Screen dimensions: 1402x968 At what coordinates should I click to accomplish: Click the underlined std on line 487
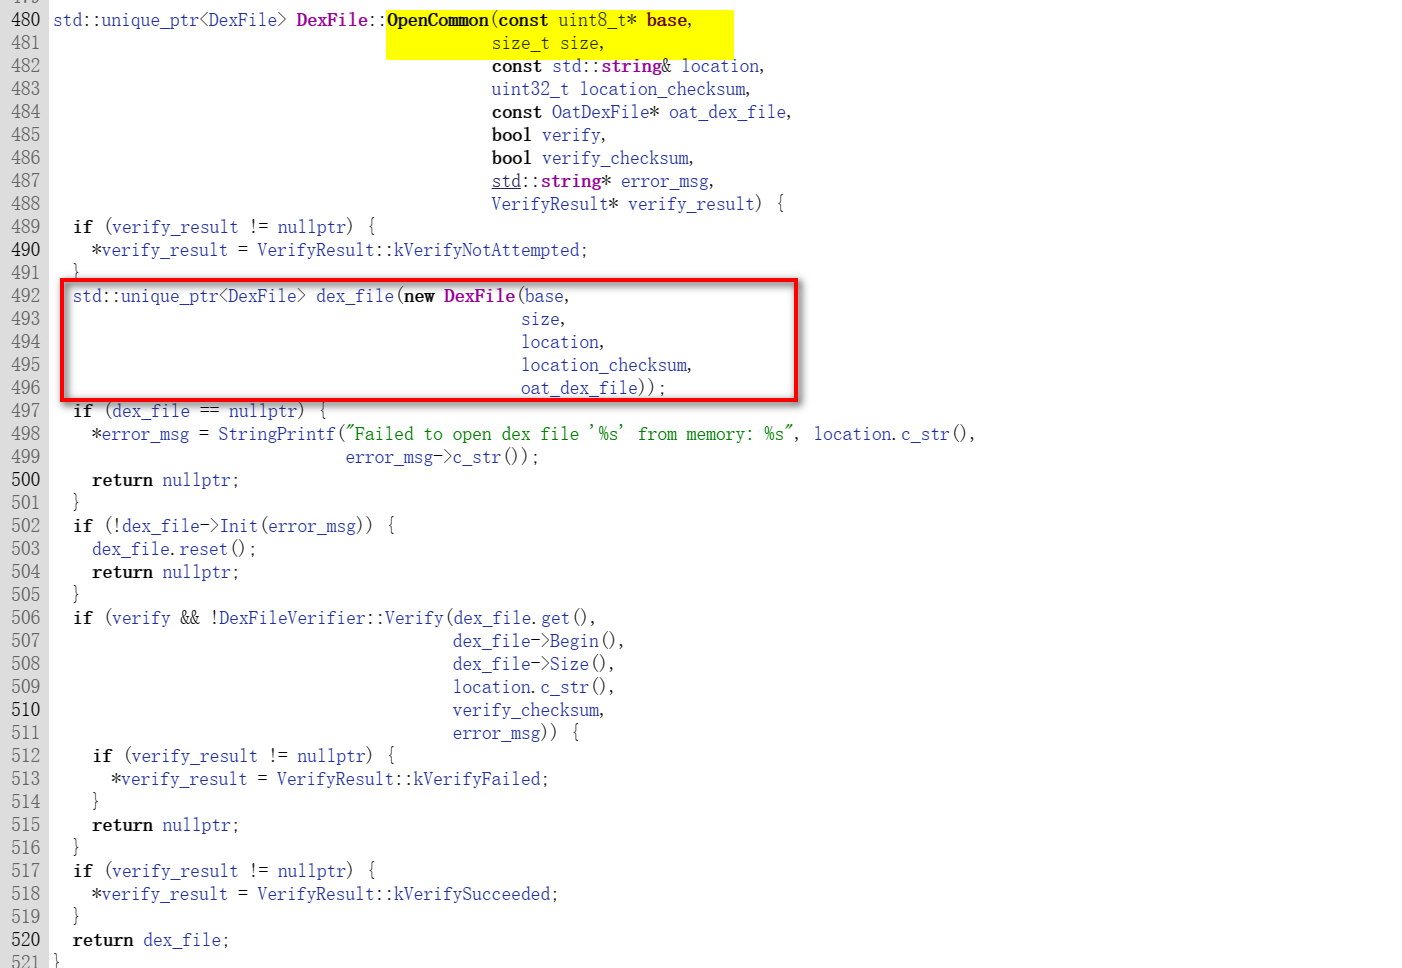click(506, 181)
